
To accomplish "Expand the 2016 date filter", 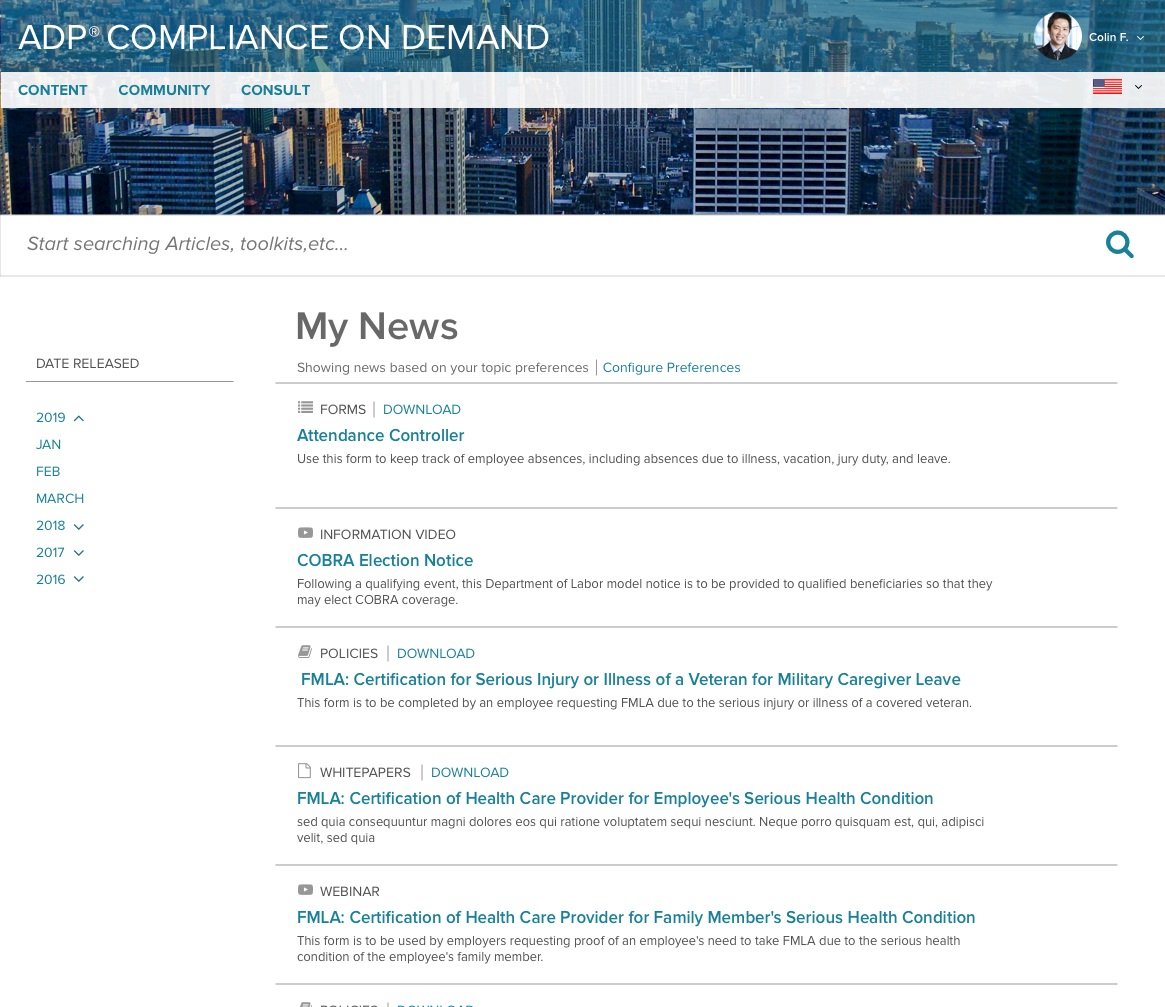I will pos(79,580).
